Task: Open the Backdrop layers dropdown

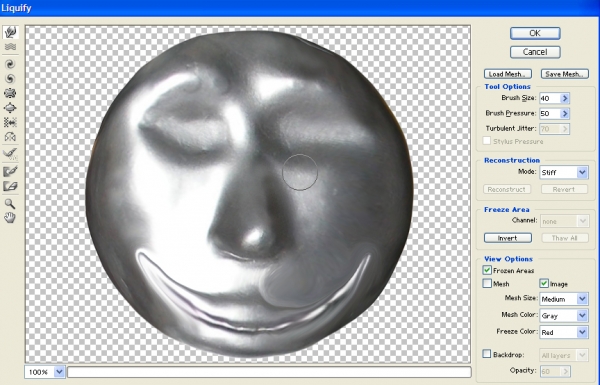Action: pos(582,356)
